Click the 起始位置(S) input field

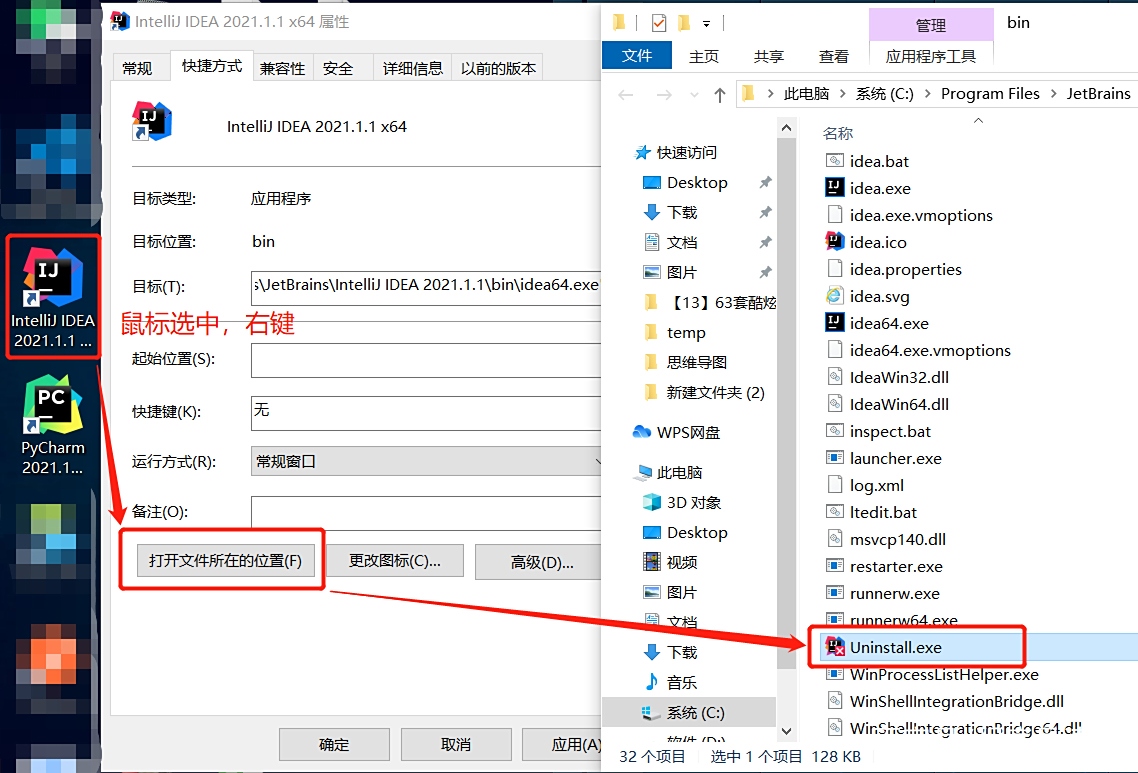coord(427,359)
